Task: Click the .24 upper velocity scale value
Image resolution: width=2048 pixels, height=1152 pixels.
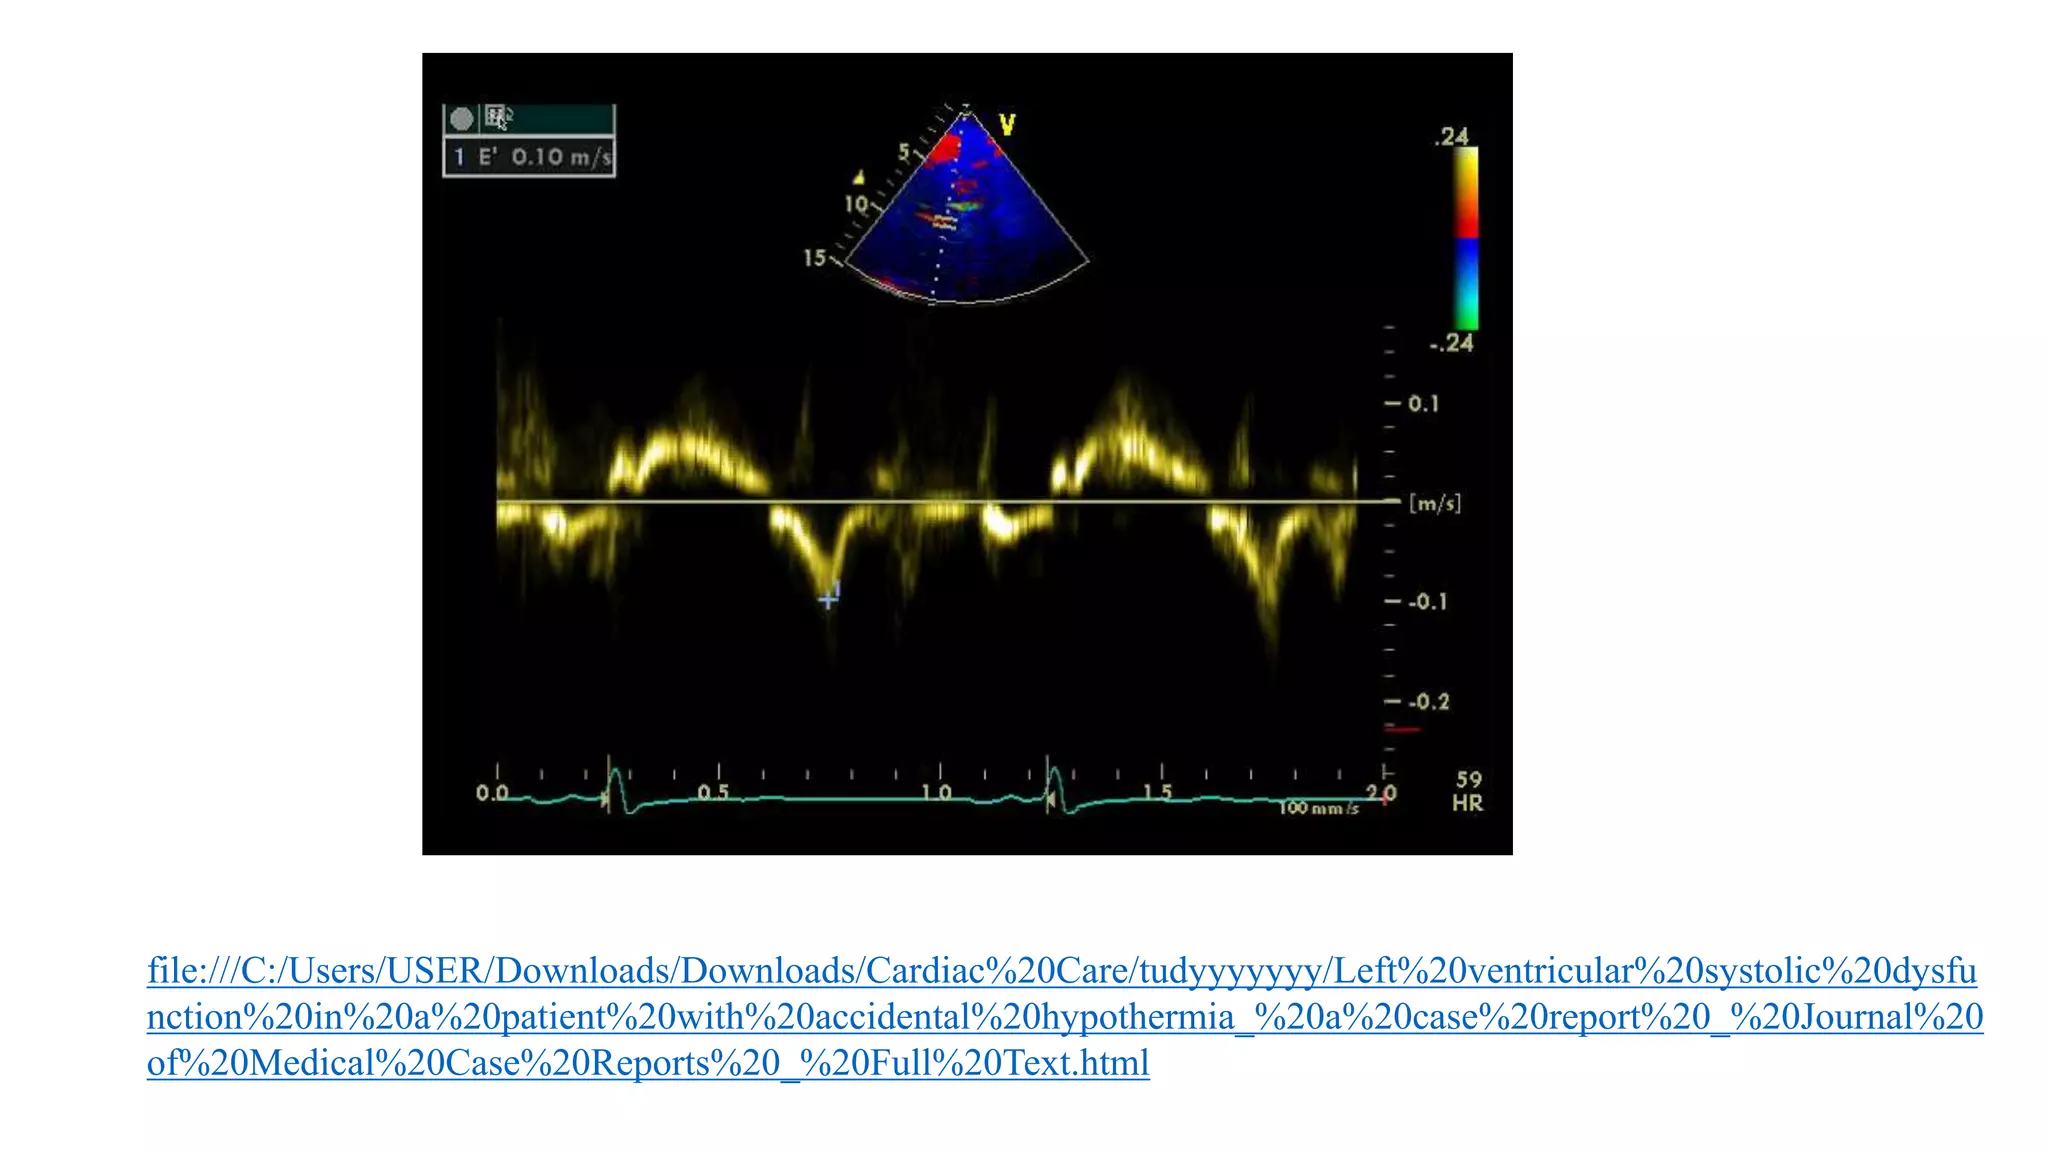Action: 1451,136
